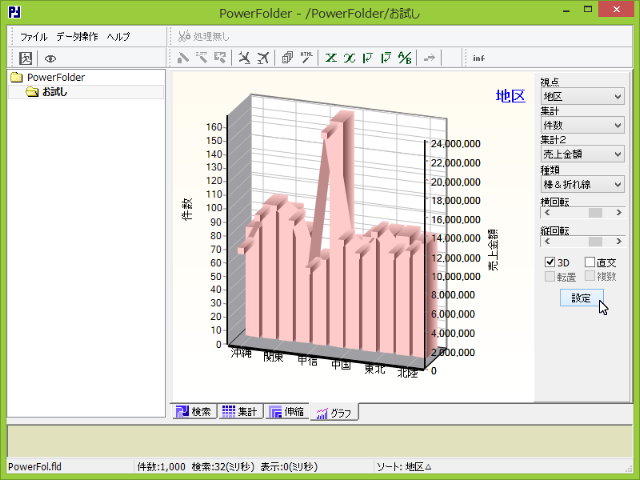The image size is (640, 480).
Task: Click the 北陸 category label on chart
Action: click(408, 373)
